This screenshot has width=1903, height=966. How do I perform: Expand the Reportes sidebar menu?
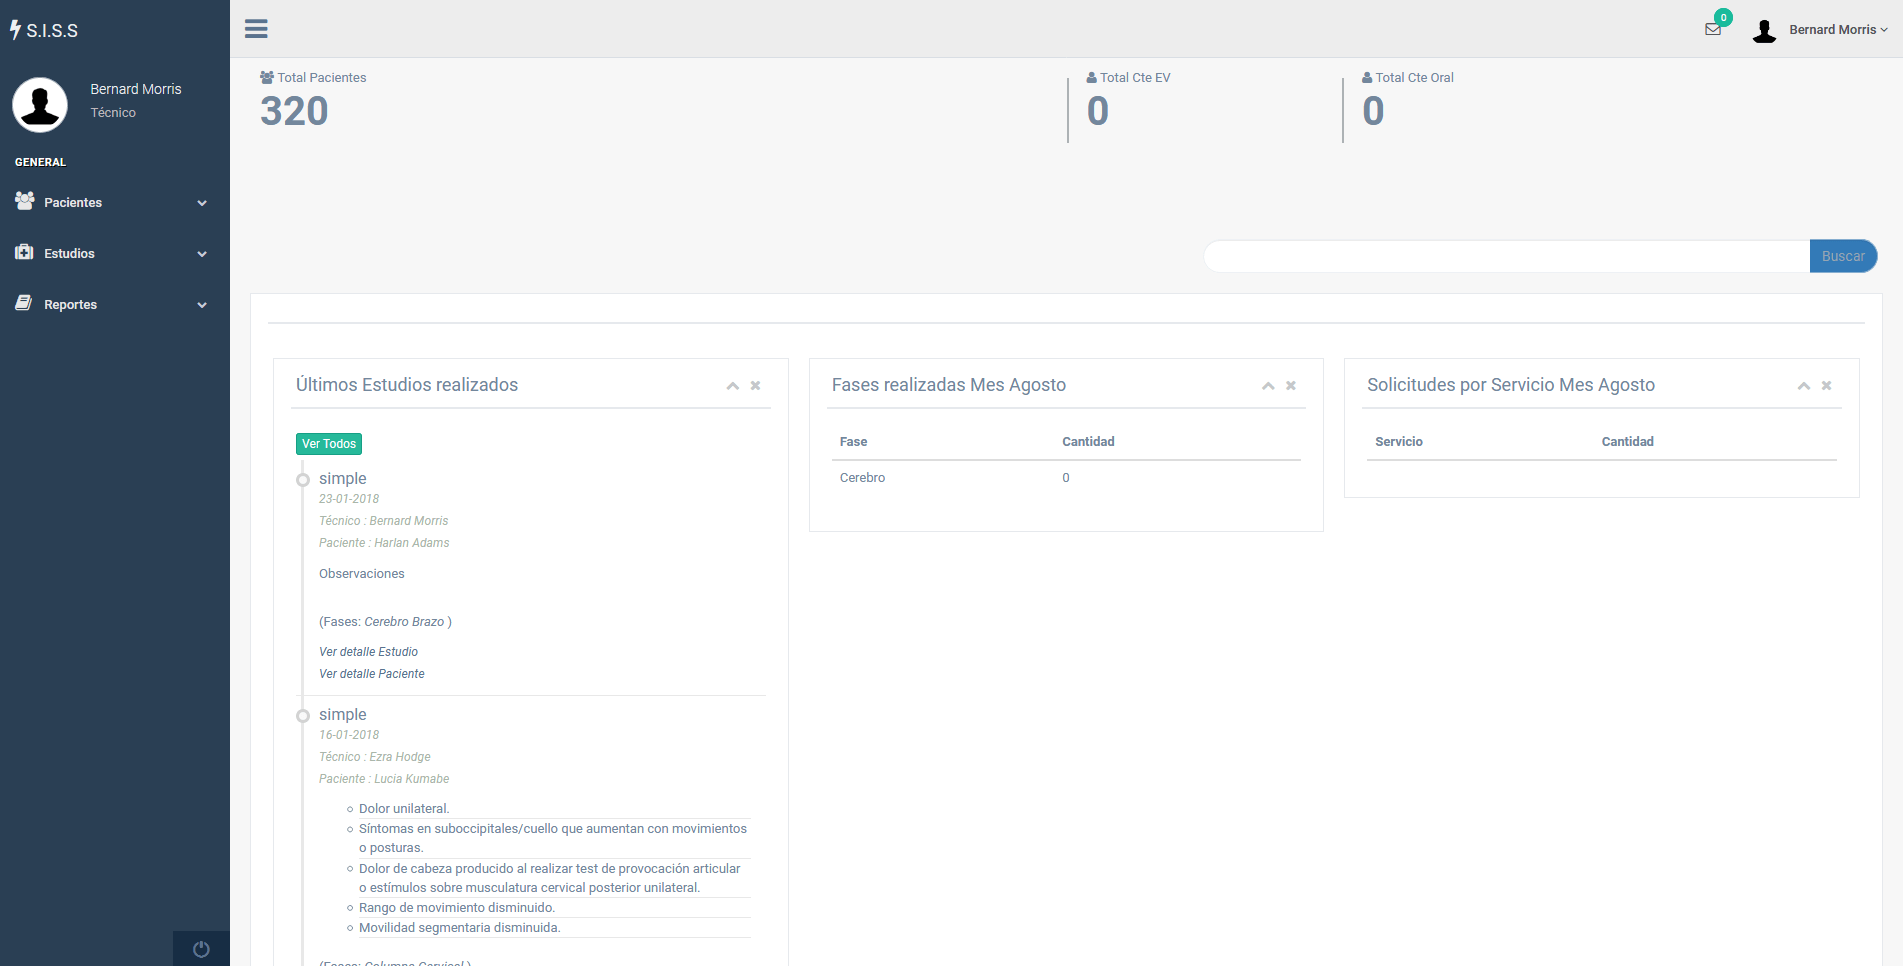[x=112, y=304]
